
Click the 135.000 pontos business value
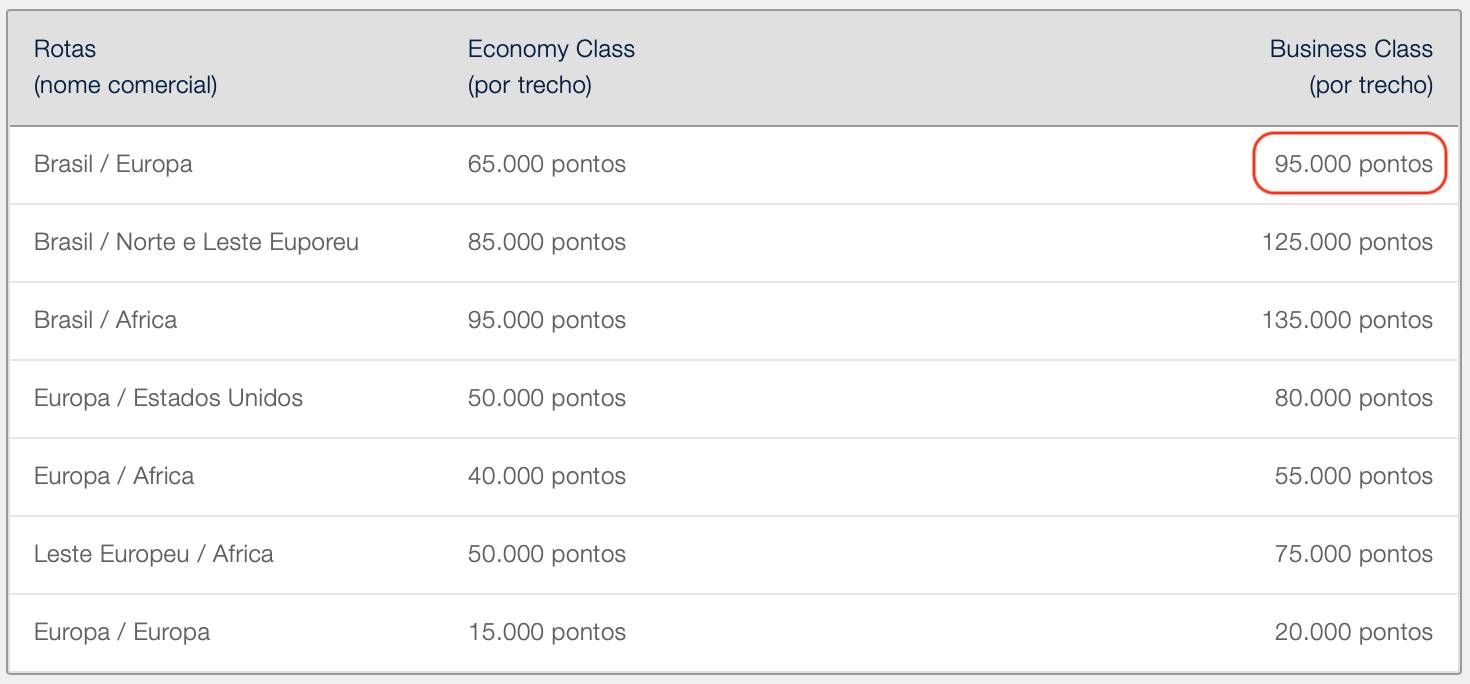pos(1347,320)
